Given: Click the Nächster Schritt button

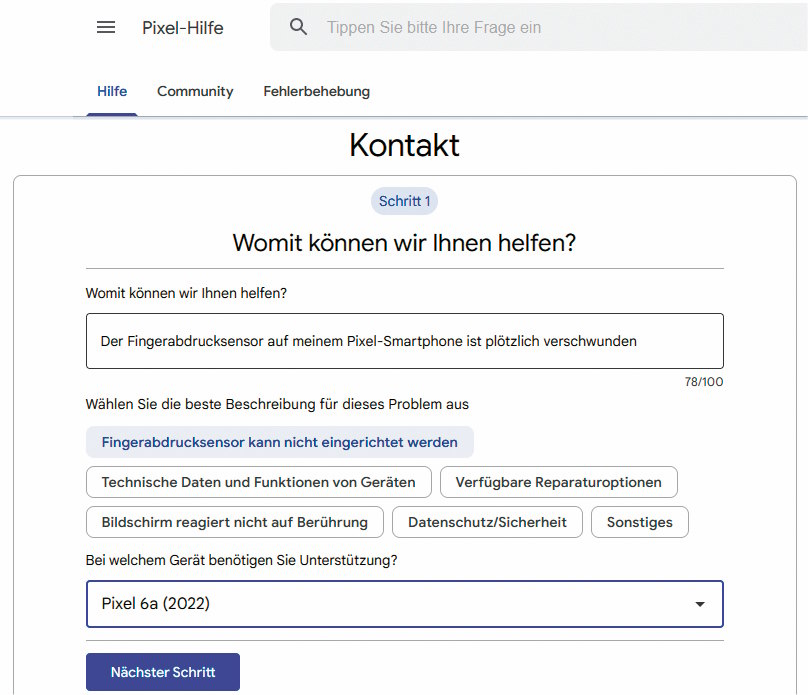Looking at the screenshot, I should point(162,672).
